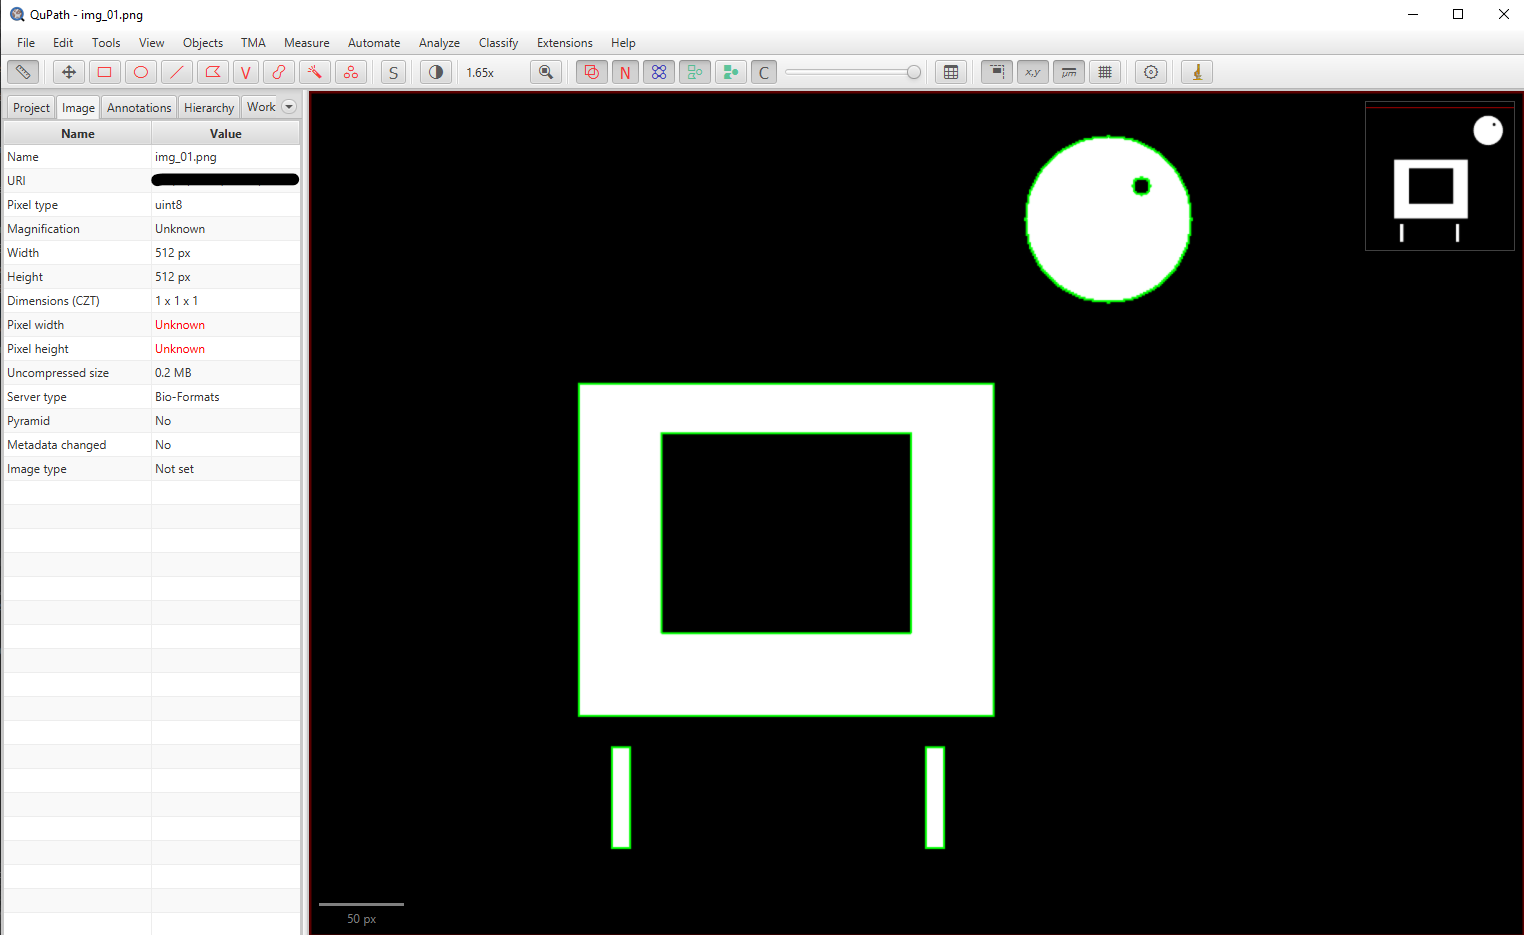
Task: Open the Workflow tab dropdown arrow
Action: click(289, 106)
